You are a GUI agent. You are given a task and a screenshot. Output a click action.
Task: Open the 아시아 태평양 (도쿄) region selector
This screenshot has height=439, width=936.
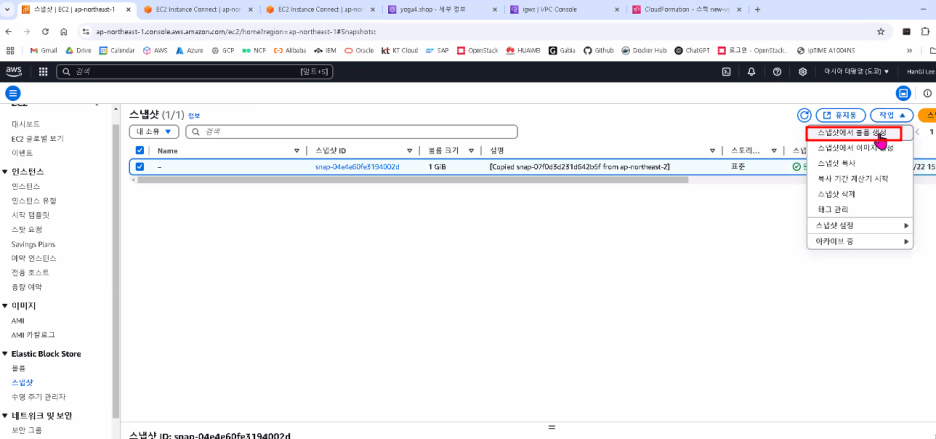[x=856, y=72]
